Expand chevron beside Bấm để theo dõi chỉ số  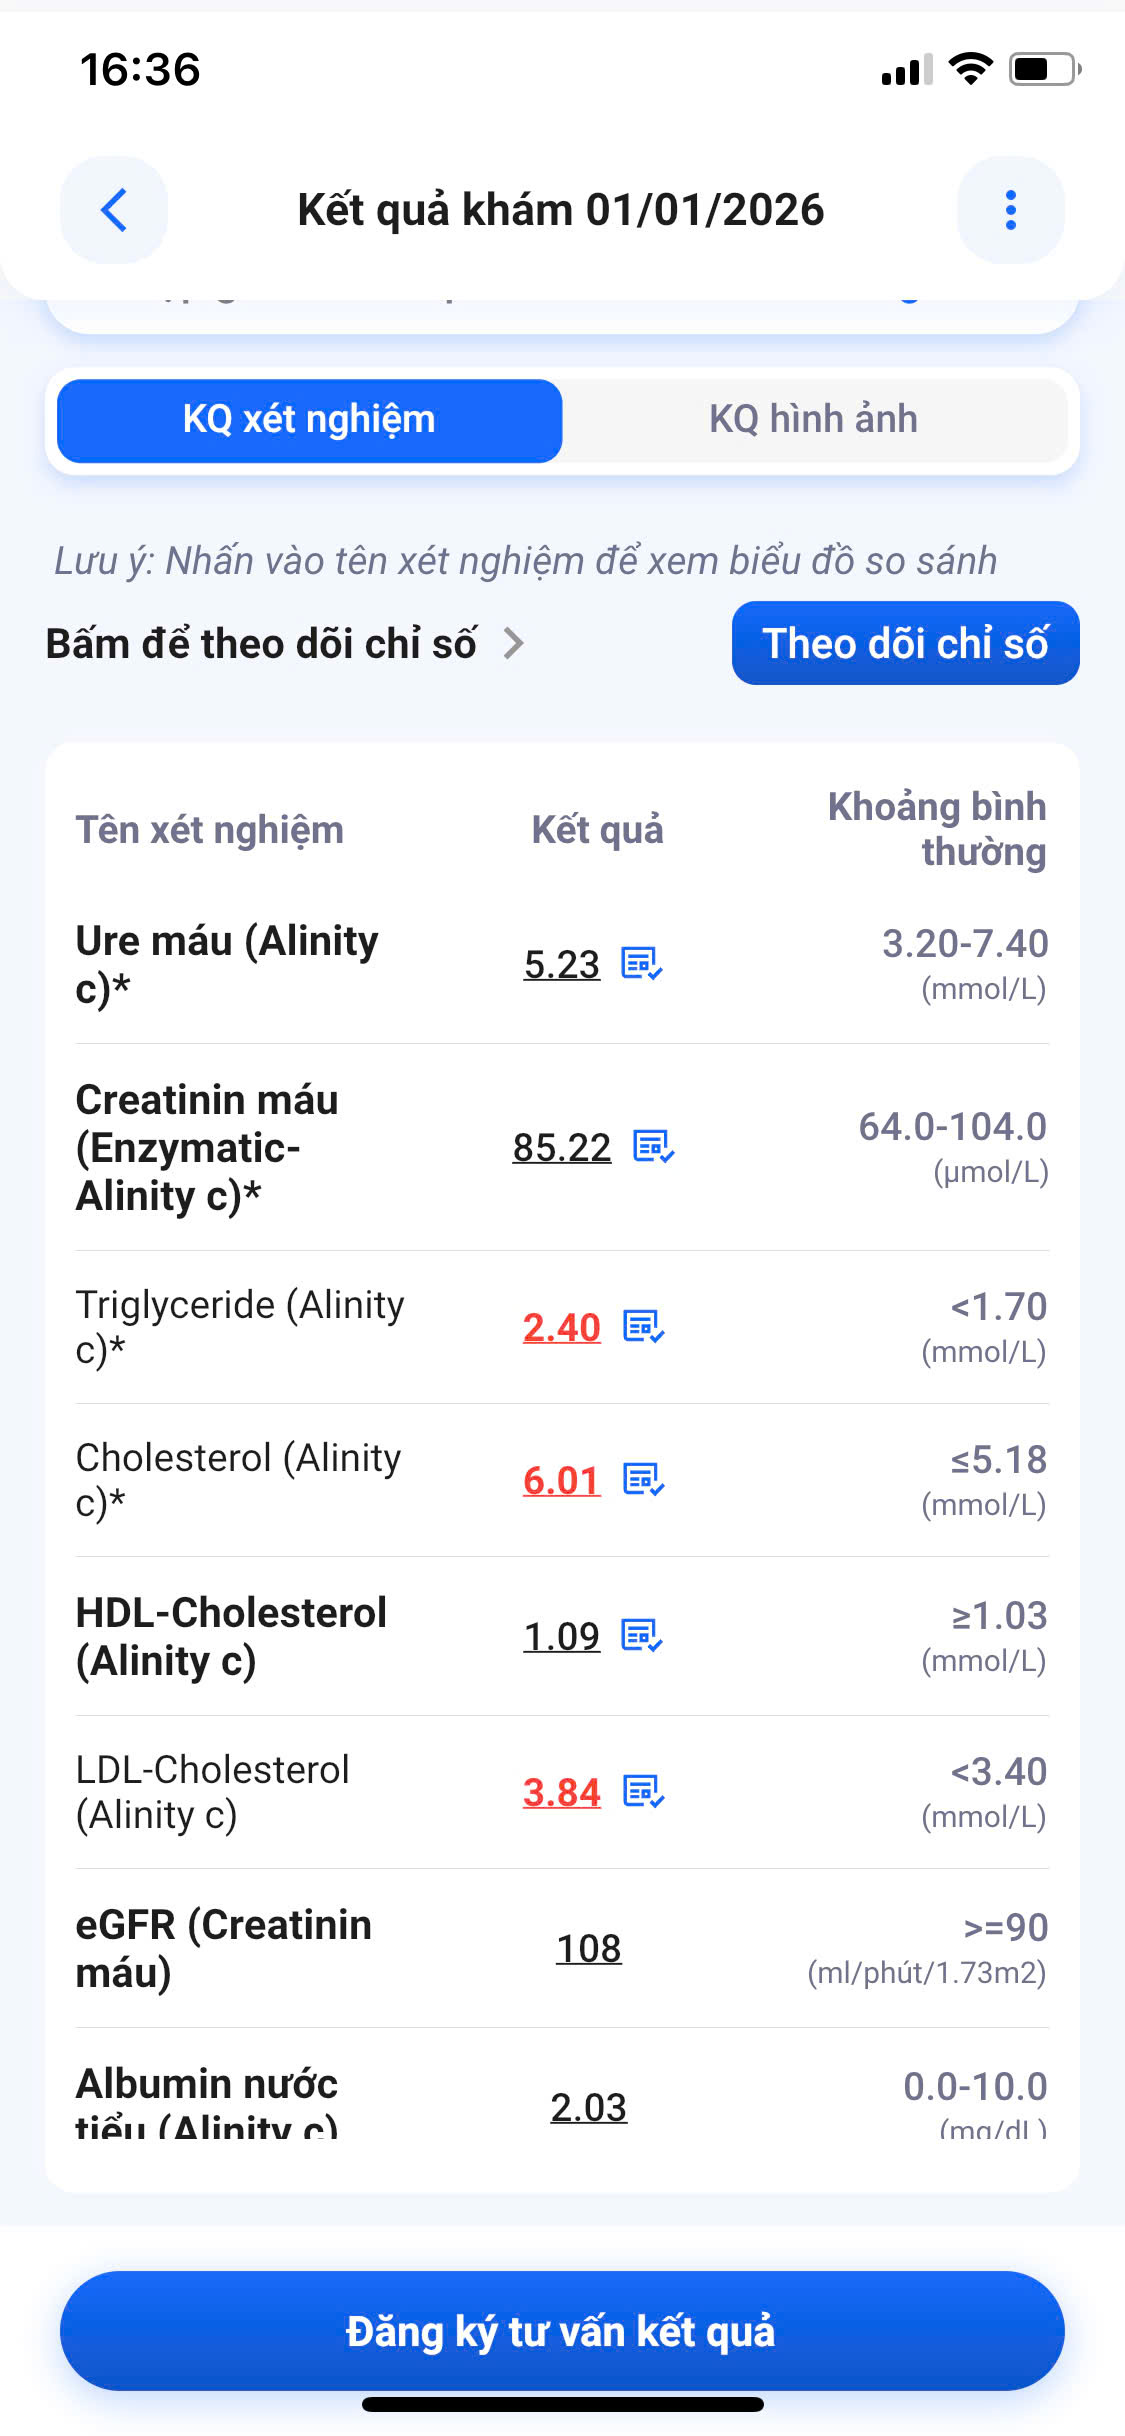(514, 643)
